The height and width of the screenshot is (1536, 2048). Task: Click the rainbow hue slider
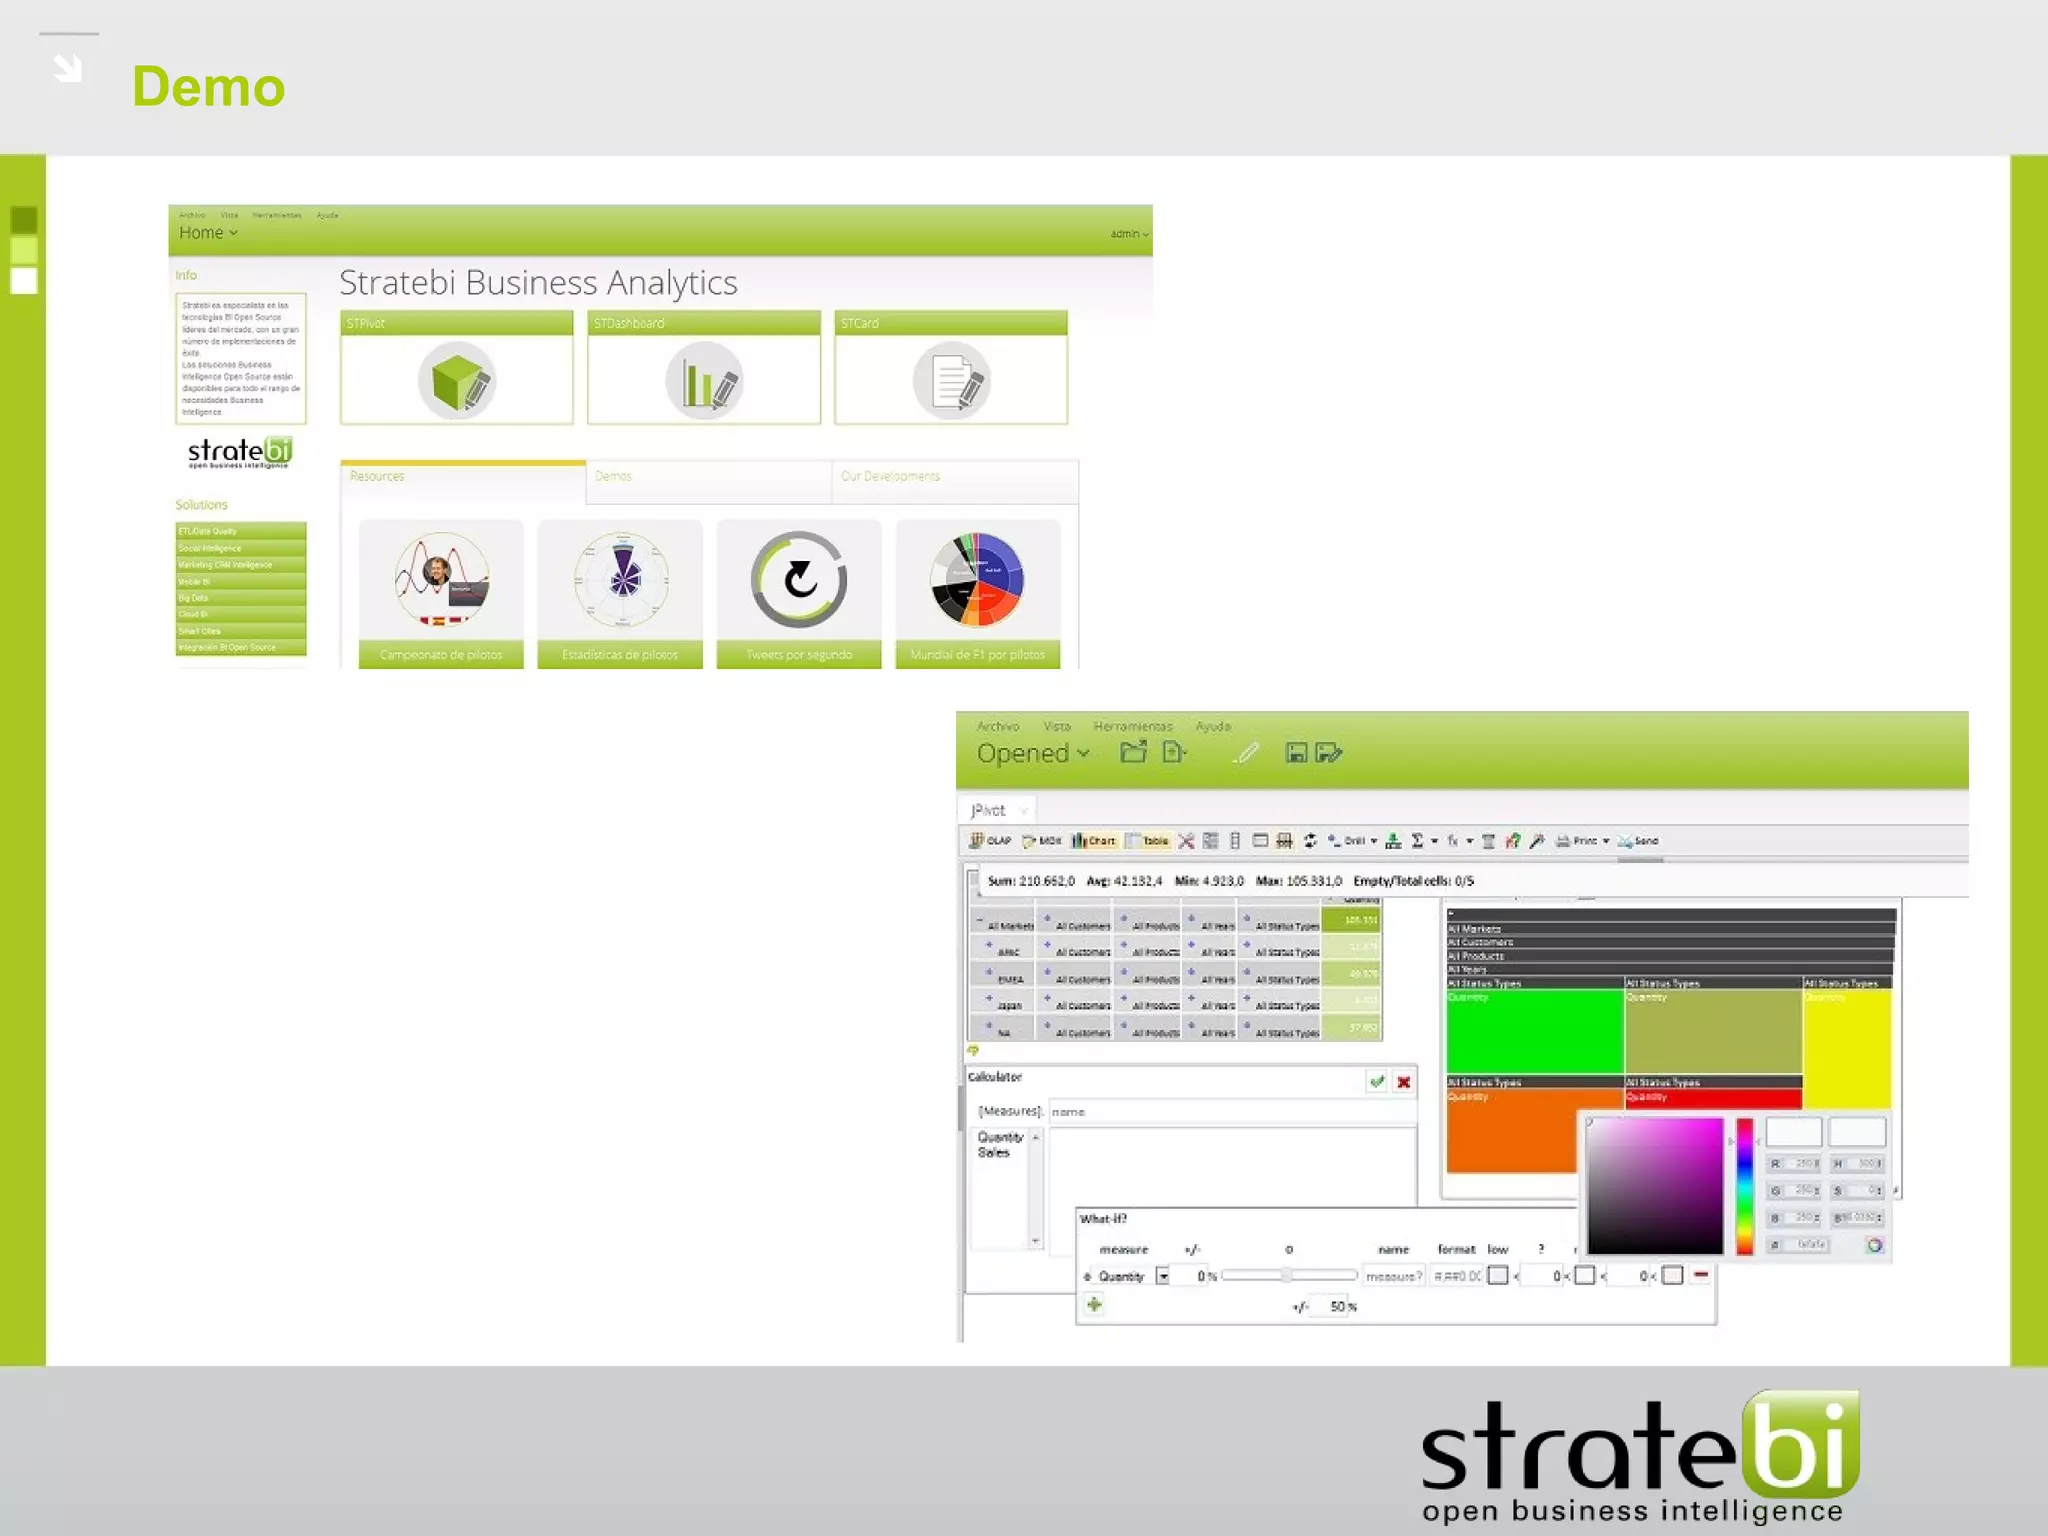tap(1744, 1186)
